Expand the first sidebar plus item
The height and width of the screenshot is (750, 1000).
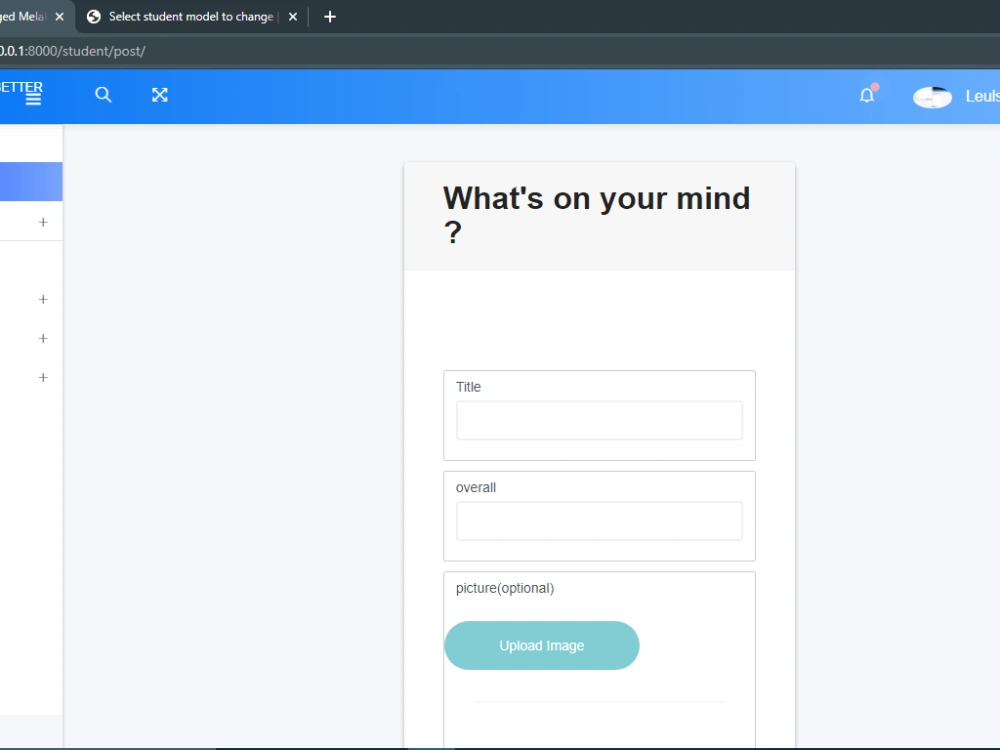coord(43,222)
